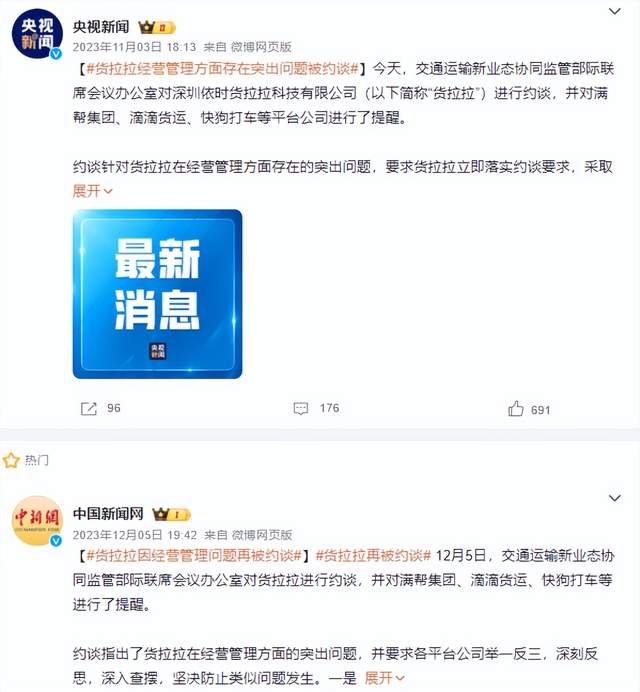Expand the second post via 展开
The image size is (640, 692).
[384, 677]
